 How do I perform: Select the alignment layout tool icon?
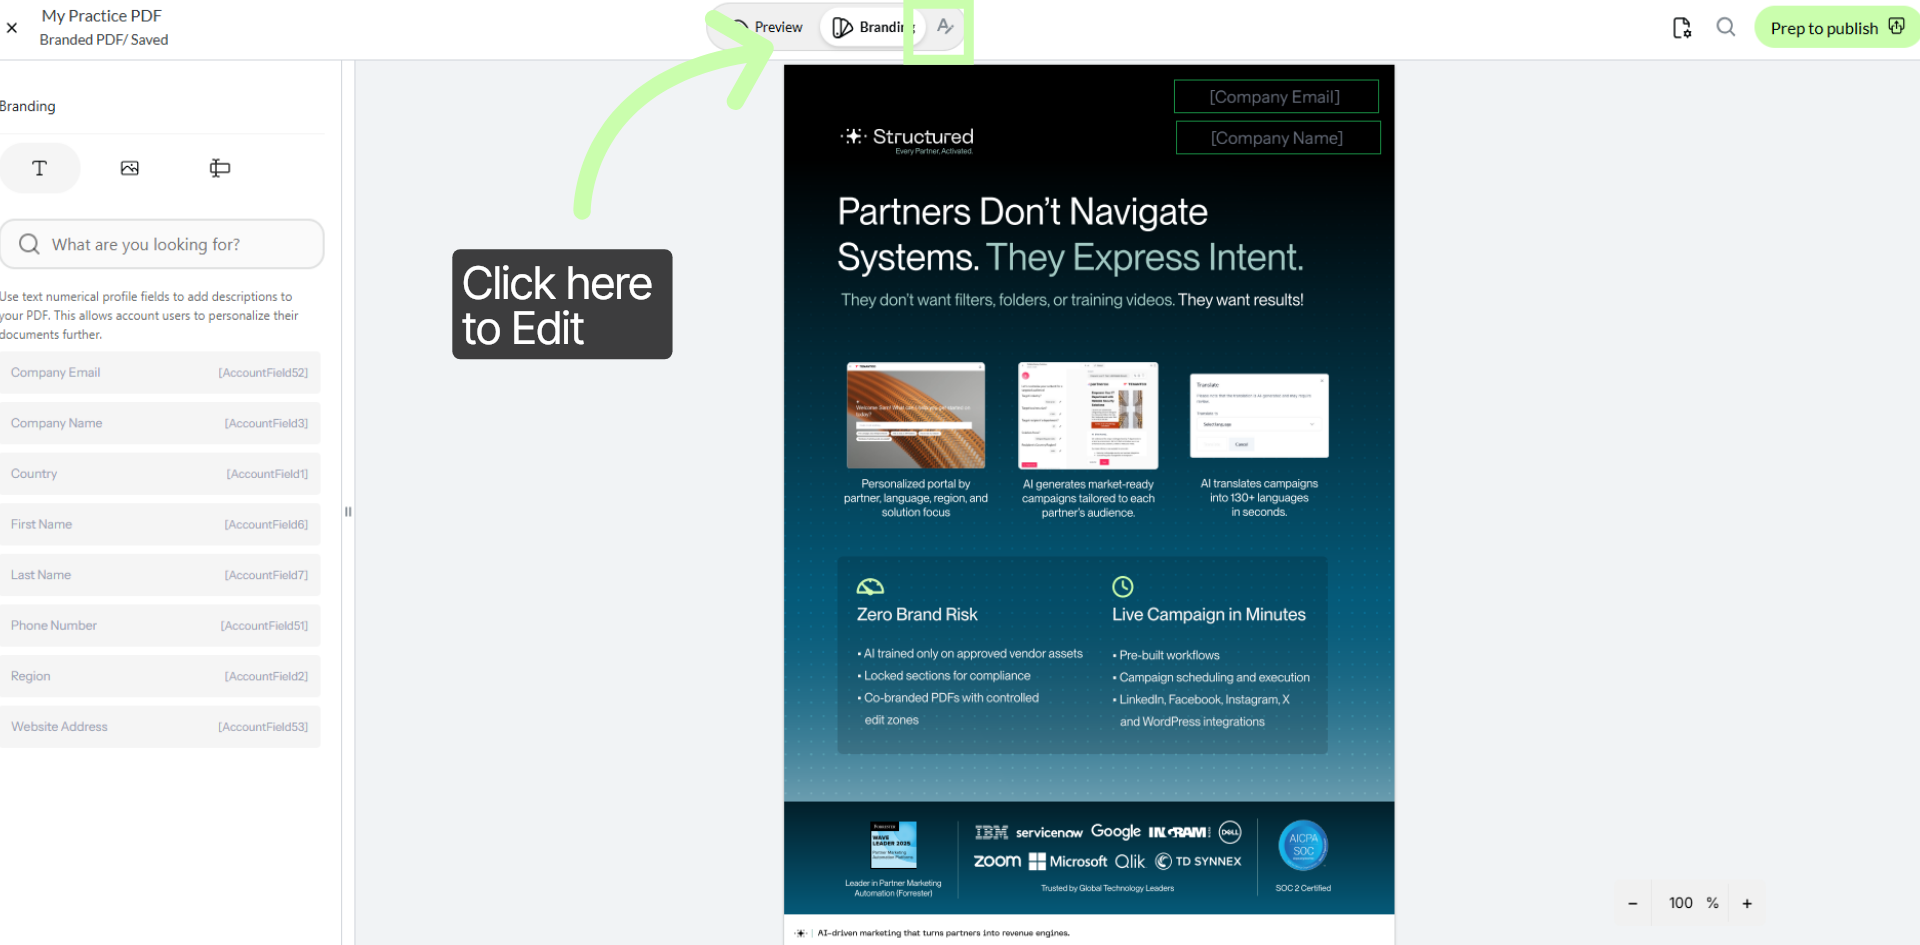click(220, 168)
